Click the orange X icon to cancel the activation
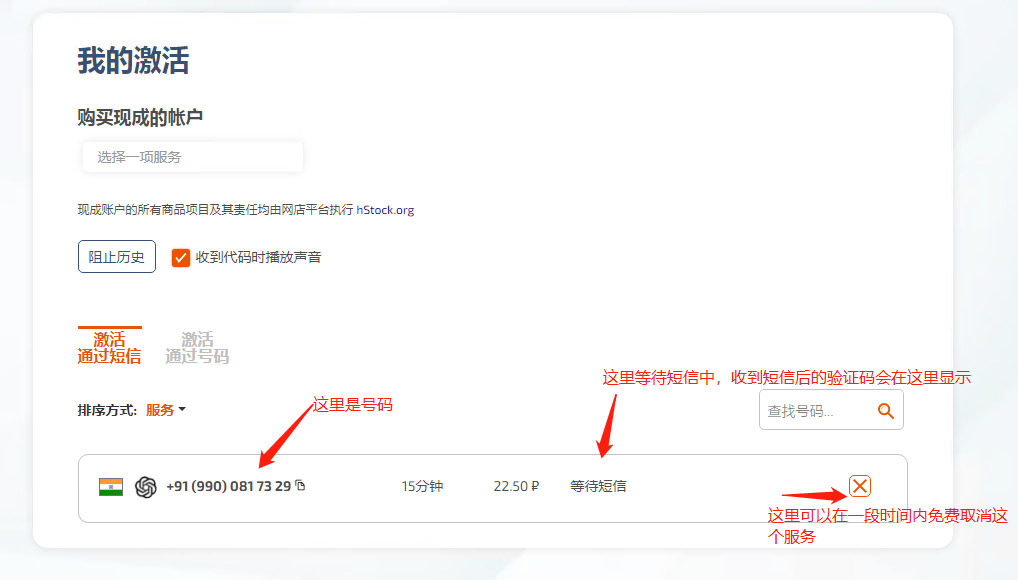Screen dimensions: 1018x580 click(x=860, y=486)
